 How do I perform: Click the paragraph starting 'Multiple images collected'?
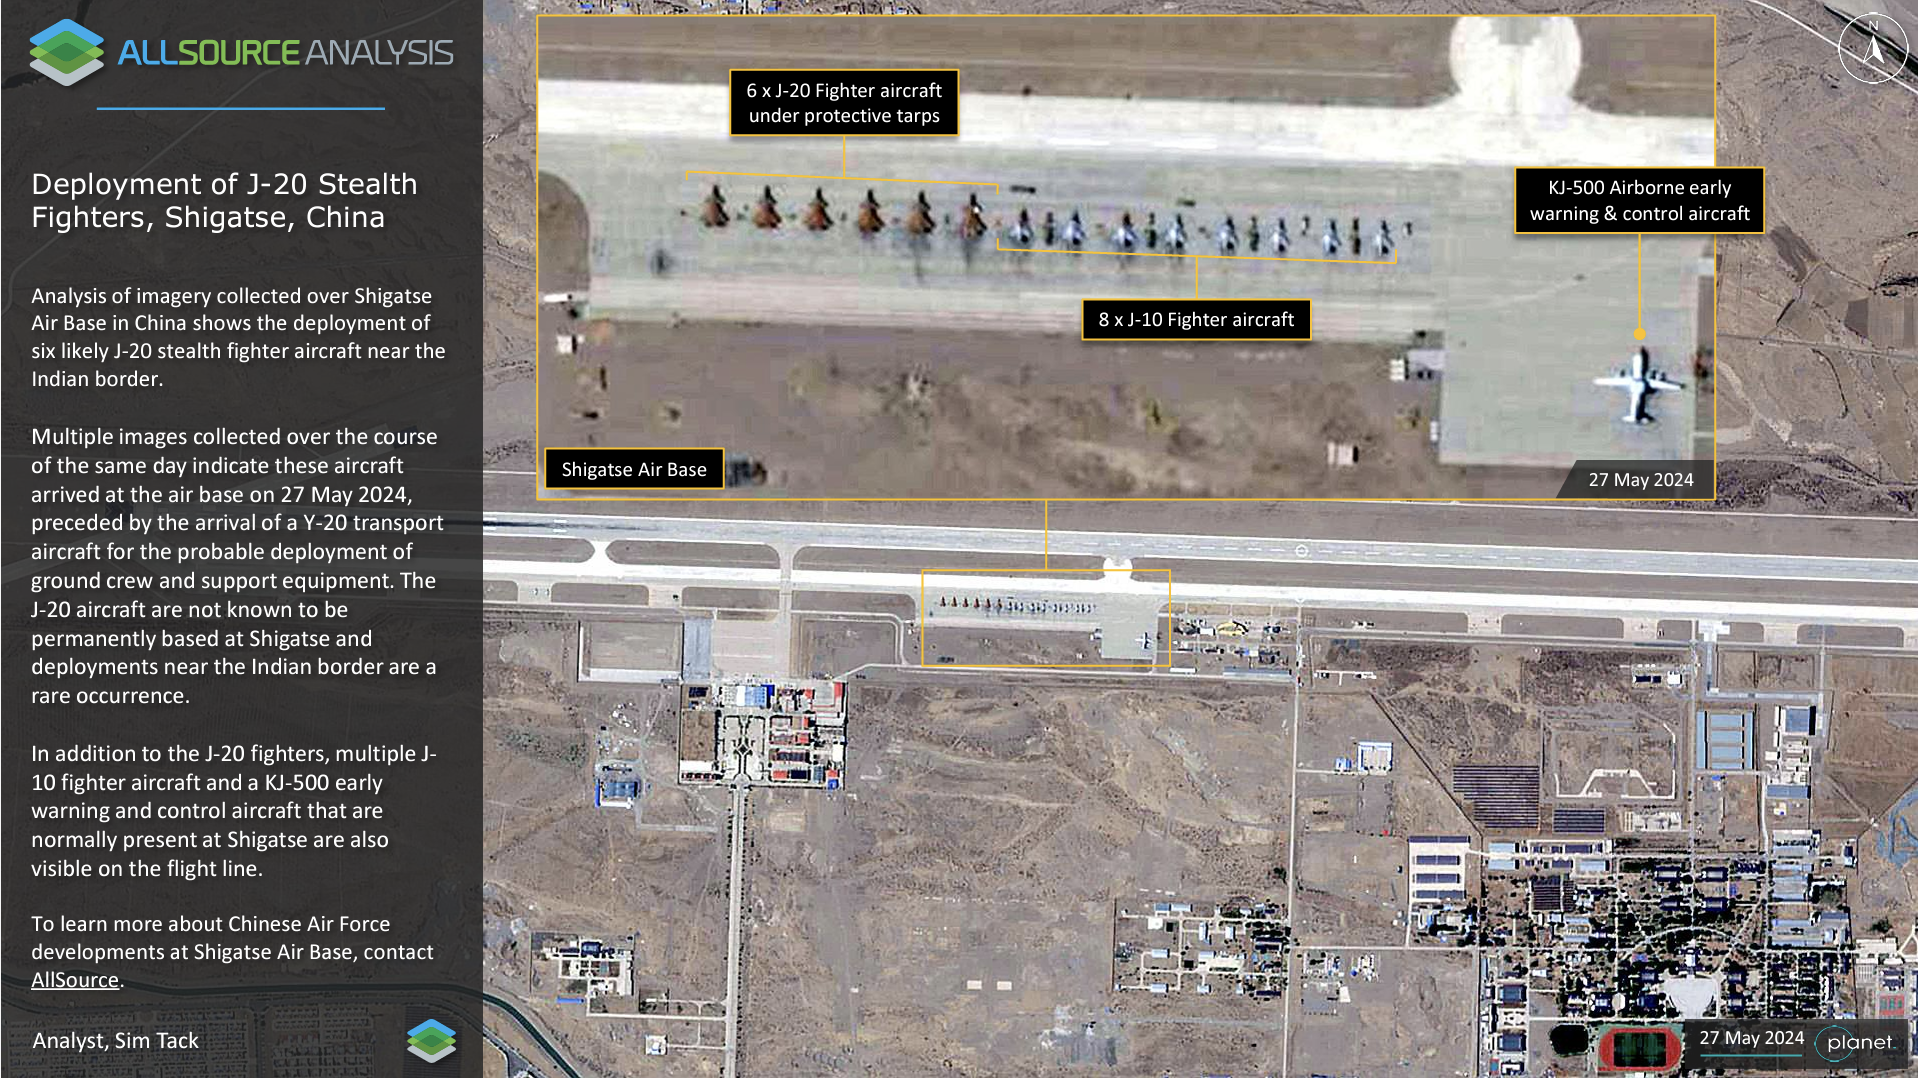pyautogui.click(x=237, y=566)
